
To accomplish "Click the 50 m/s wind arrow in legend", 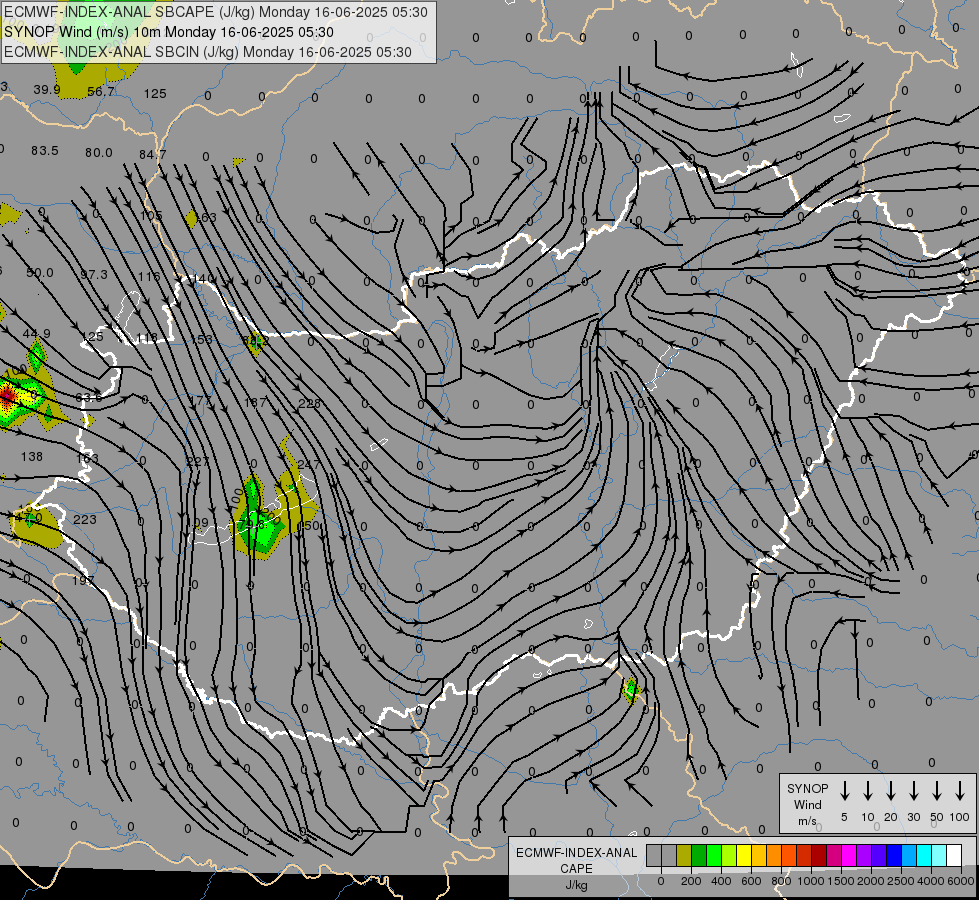I will 937,791.
